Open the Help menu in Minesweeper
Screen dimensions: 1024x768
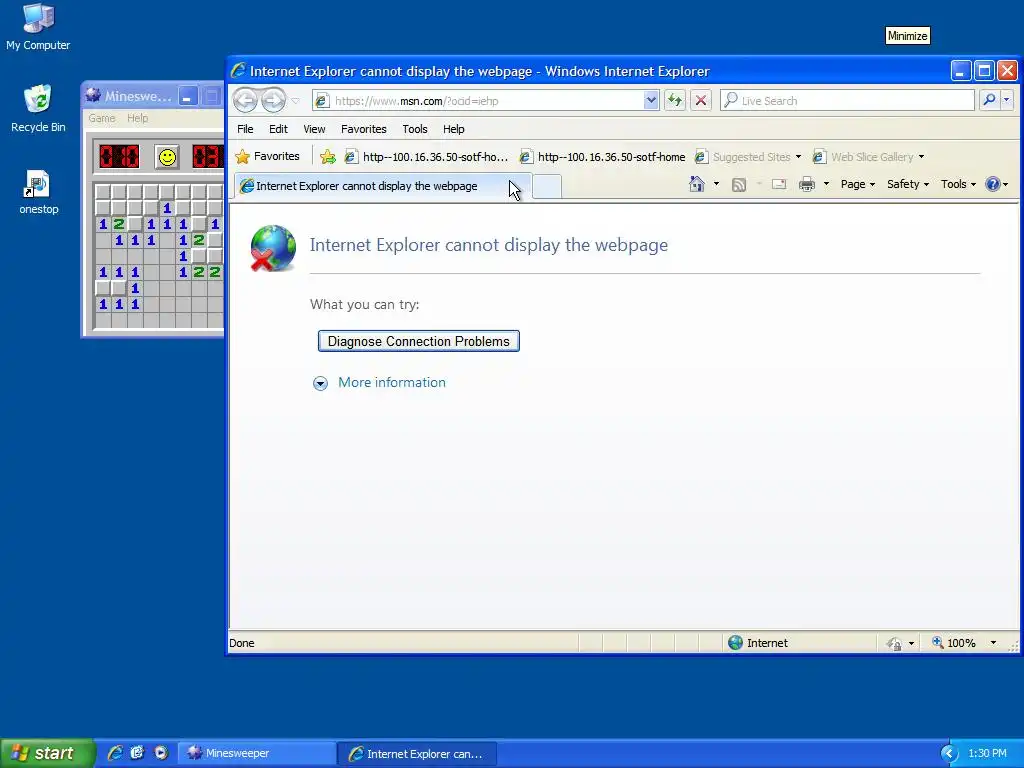click(137, 118)
